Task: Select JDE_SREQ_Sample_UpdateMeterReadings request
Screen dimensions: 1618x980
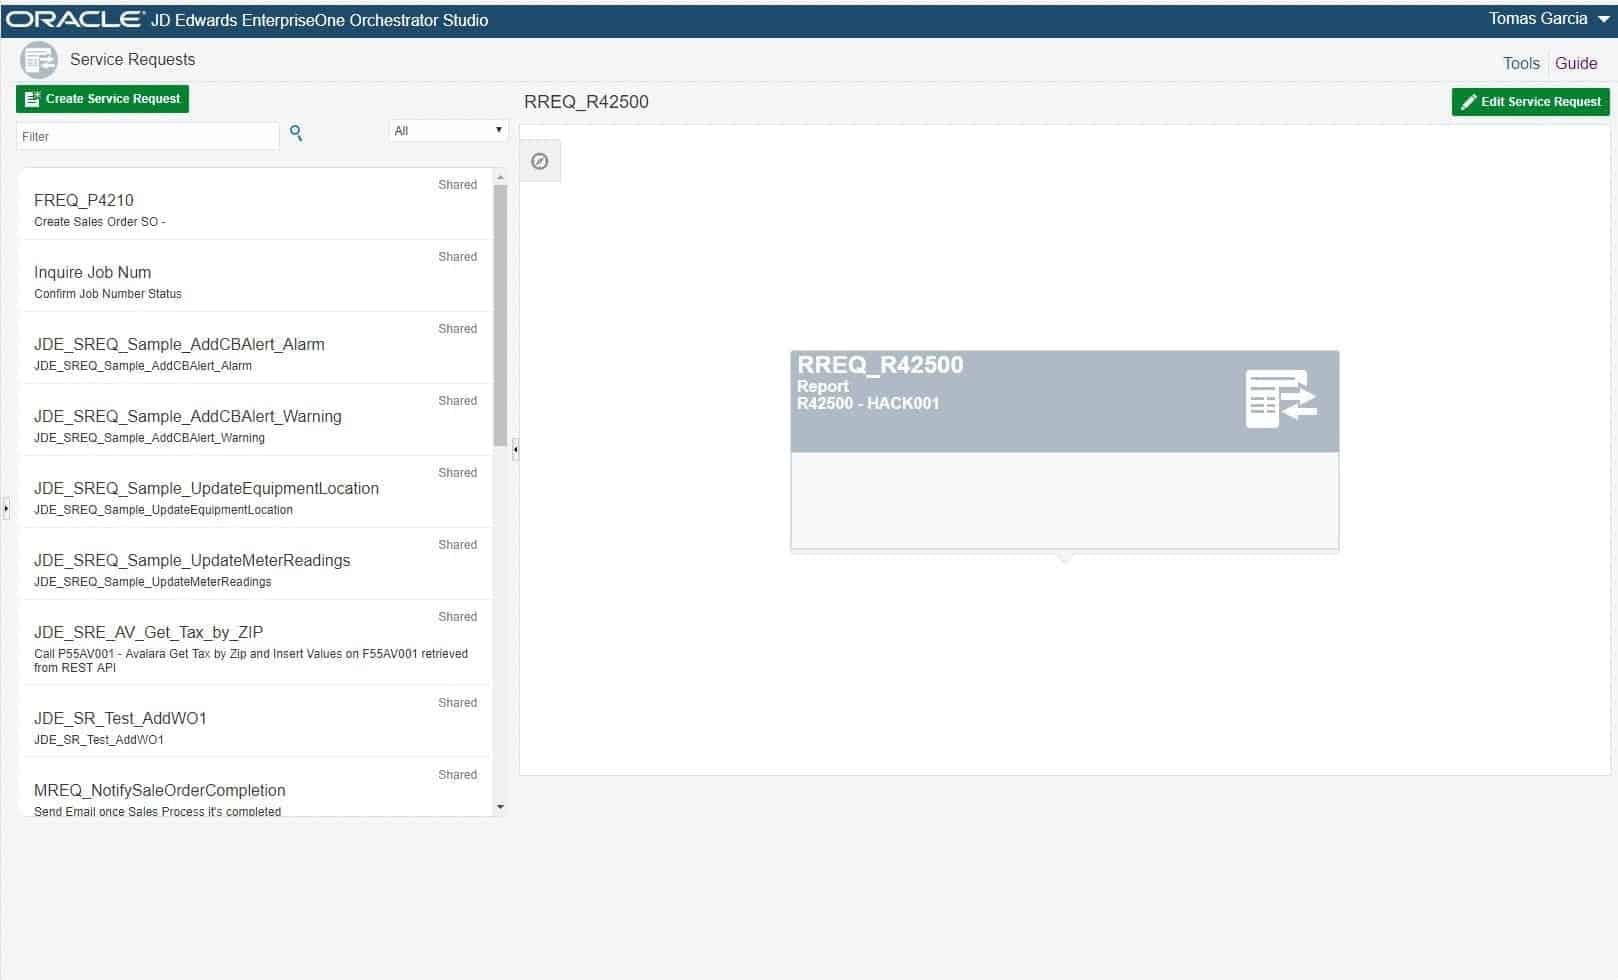Action: click(256, 564)
